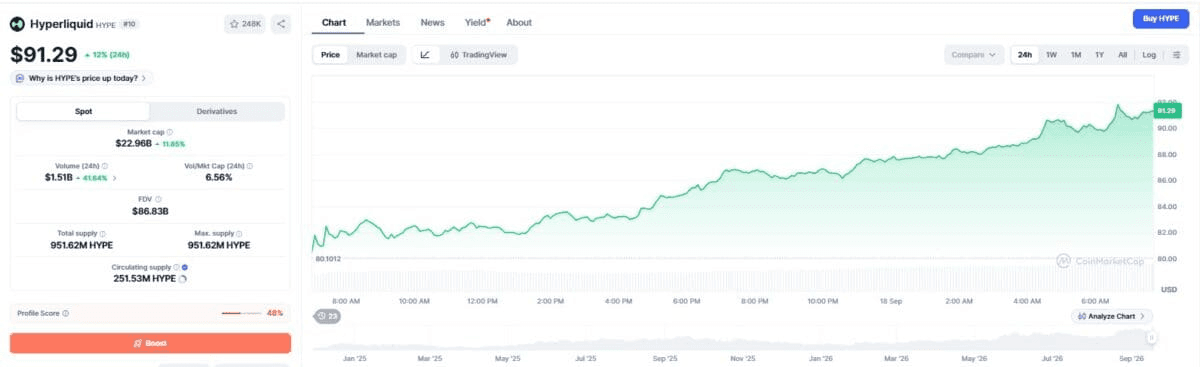Click the $91.29 price value
1200x367 pixels.
click(43, 56)
